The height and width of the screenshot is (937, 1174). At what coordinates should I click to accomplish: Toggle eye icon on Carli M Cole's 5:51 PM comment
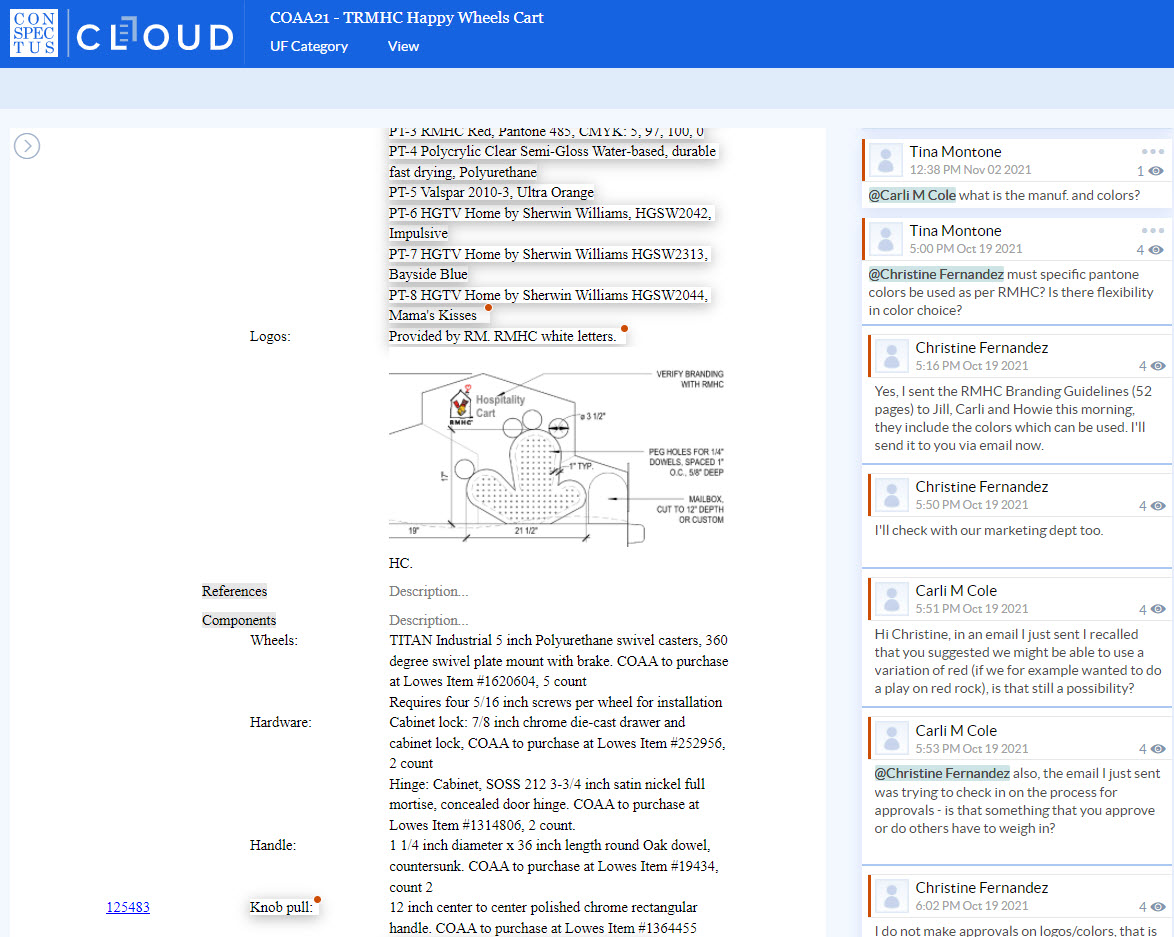(x=1158, y=609)
